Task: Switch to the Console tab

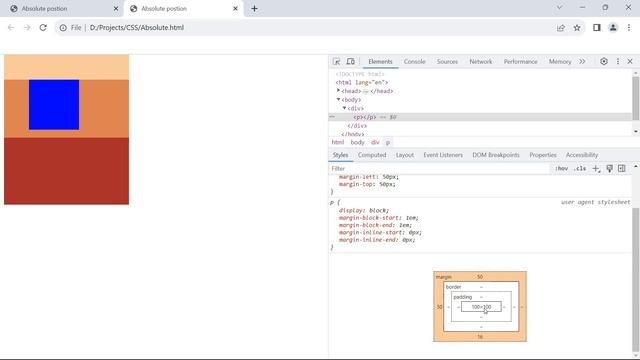Action: 414,62
